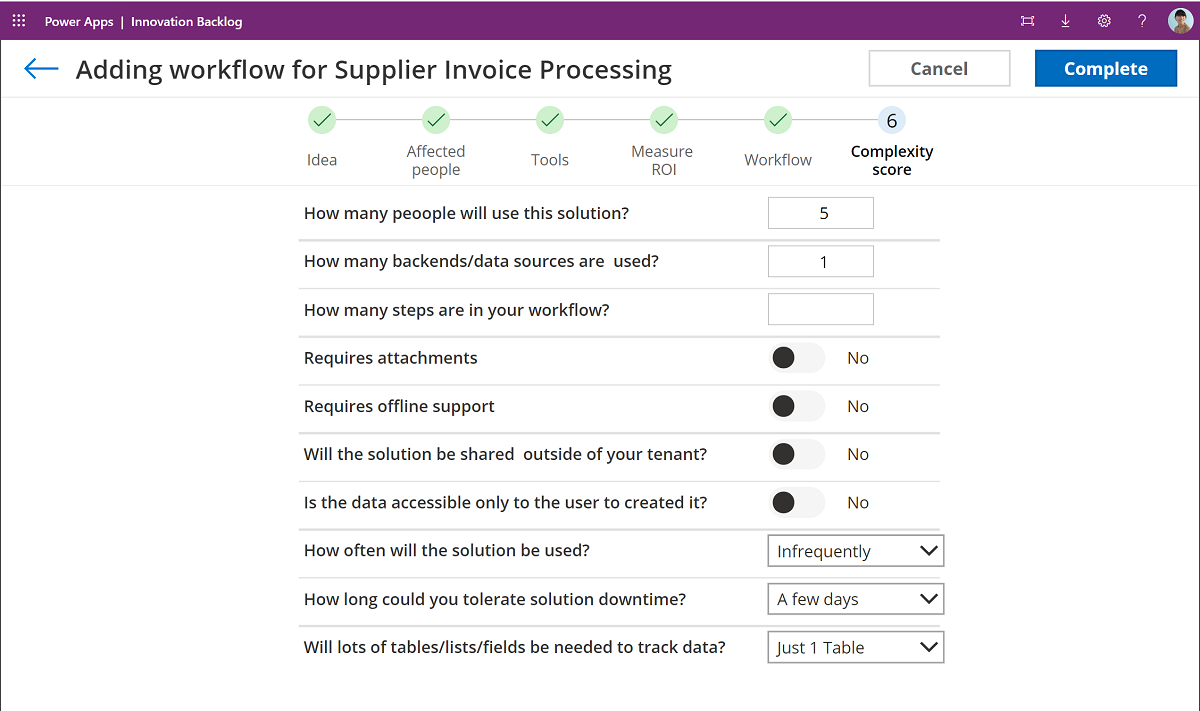1200x711 pixels.
Task: Click the fit-to-screen icon in header
Action: click(x=1027, y=21)
